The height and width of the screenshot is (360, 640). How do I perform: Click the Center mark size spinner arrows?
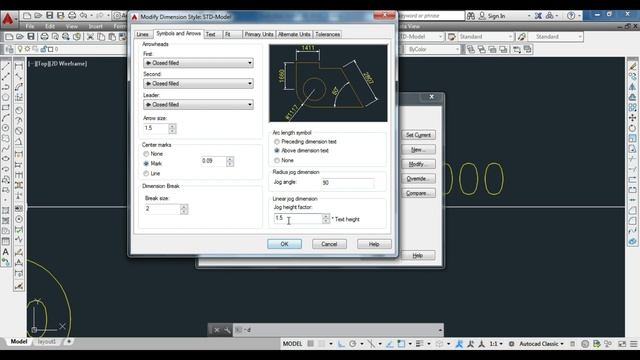(230, 161)
